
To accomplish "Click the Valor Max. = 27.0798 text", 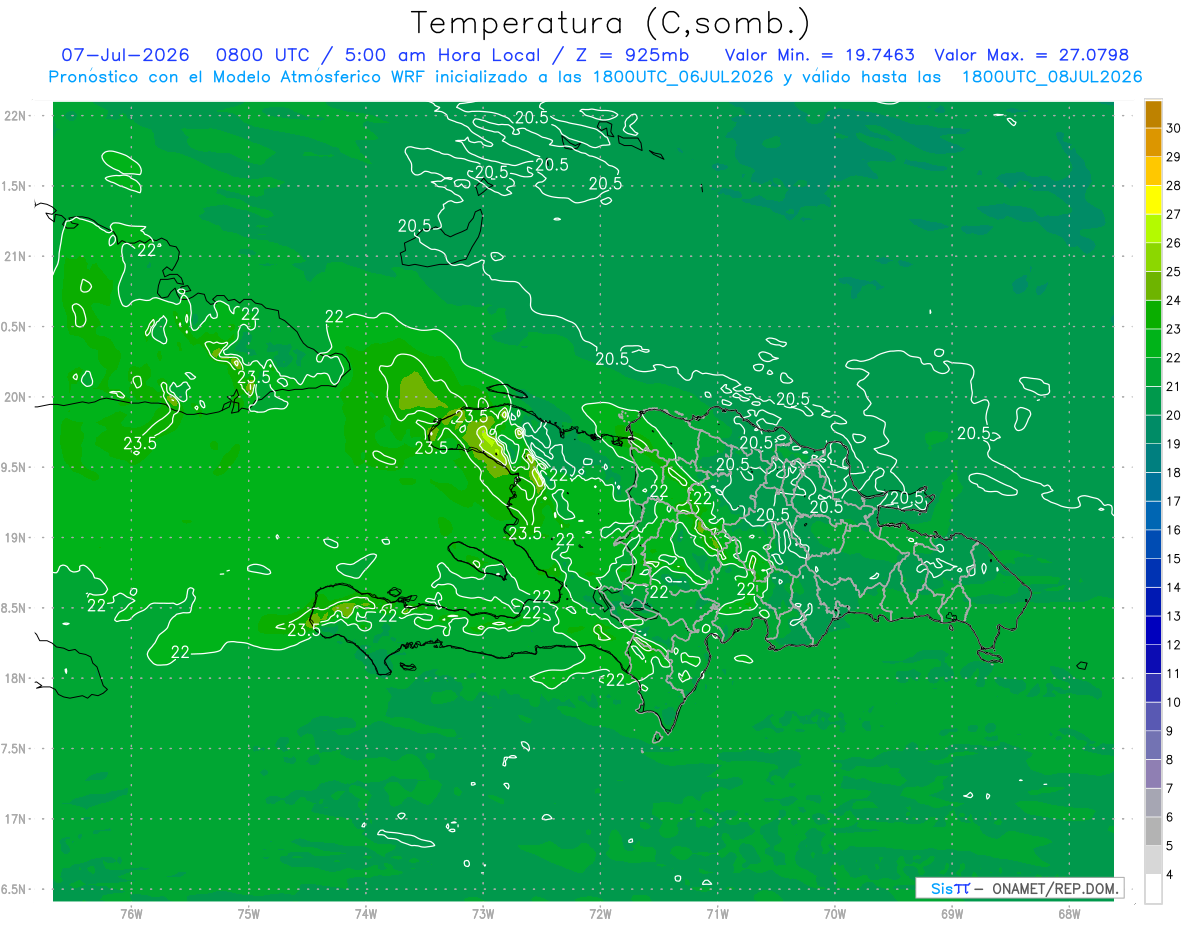I will [1031, 55].
